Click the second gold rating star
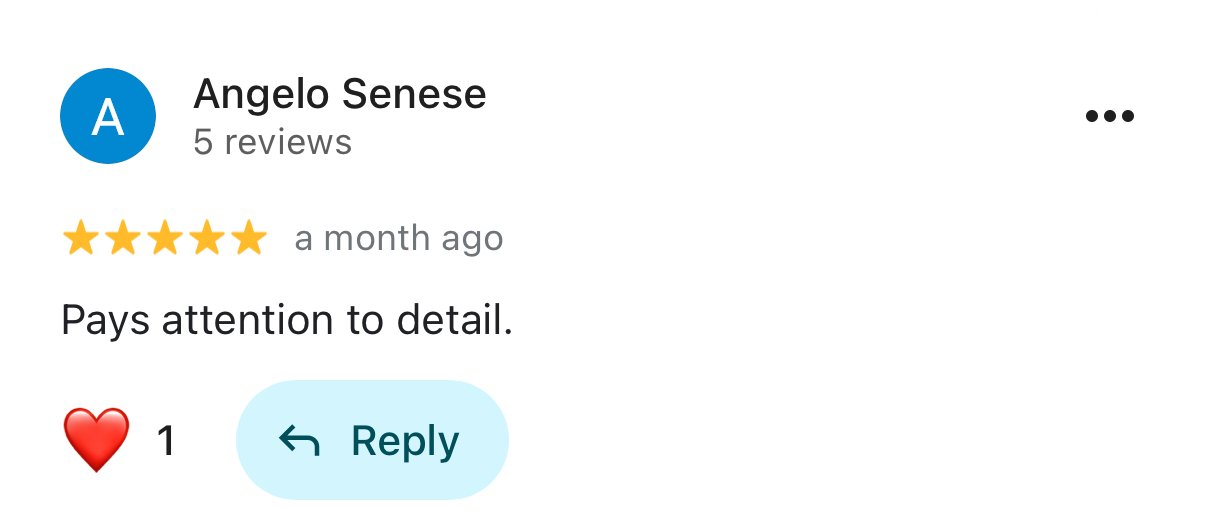The image size is (1206, 524). click(122, 240)
